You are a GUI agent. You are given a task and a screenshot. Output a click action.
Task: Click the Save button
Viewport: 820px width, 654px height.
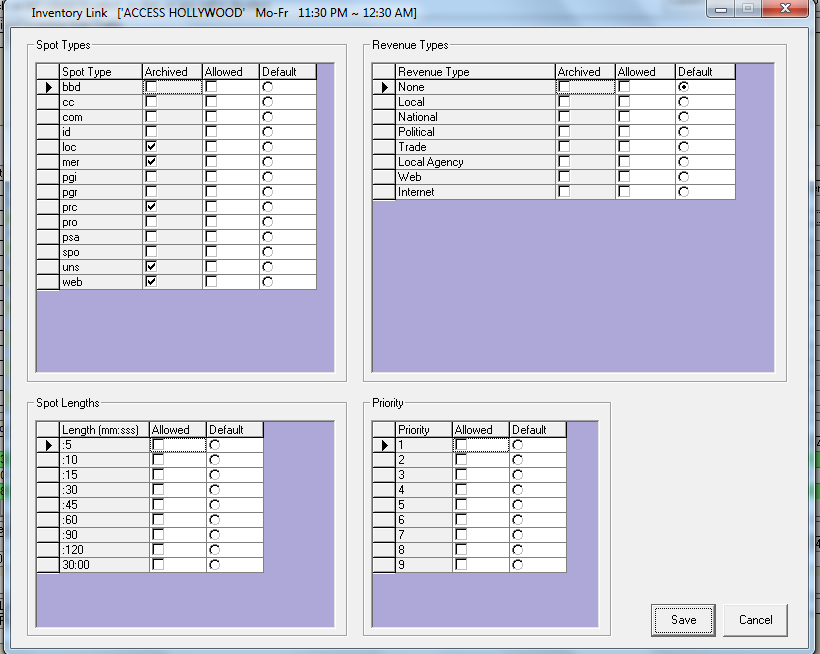click(x=683, y=620)
